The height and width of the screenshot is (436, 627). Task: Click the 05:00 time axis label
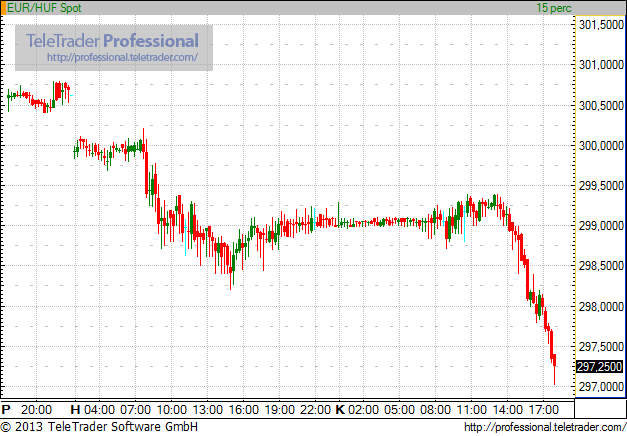pyautogui.click(x=399, y=410)
